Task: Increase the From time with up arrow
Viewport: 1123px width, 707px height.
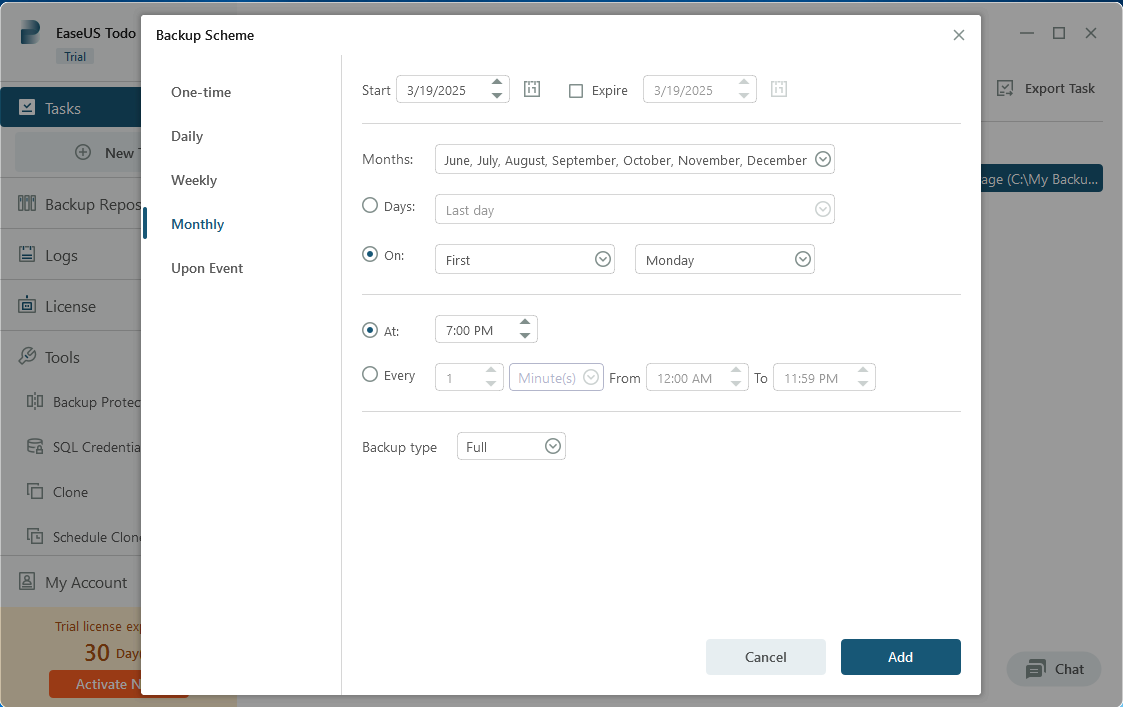Action: pos(736,370)
